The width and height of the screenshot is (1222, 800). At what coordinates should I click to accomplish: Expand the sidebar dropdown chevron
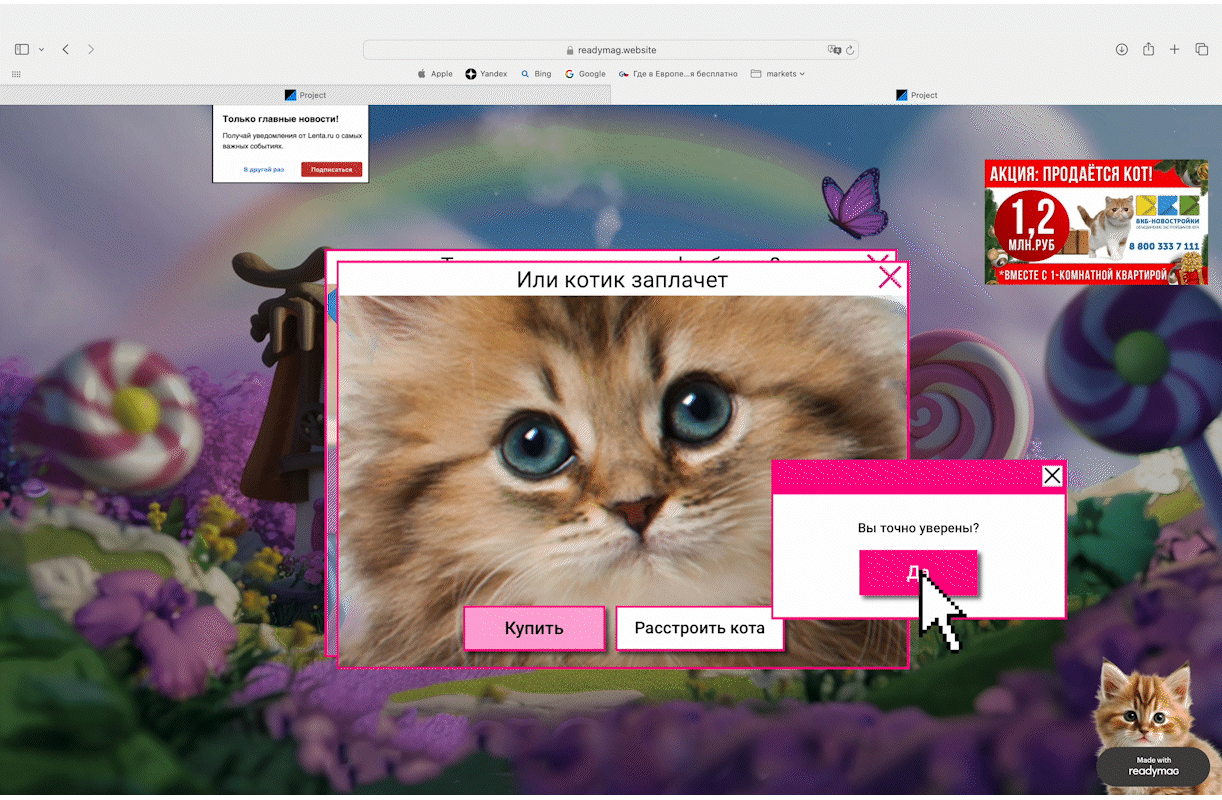tap(41, 49)
